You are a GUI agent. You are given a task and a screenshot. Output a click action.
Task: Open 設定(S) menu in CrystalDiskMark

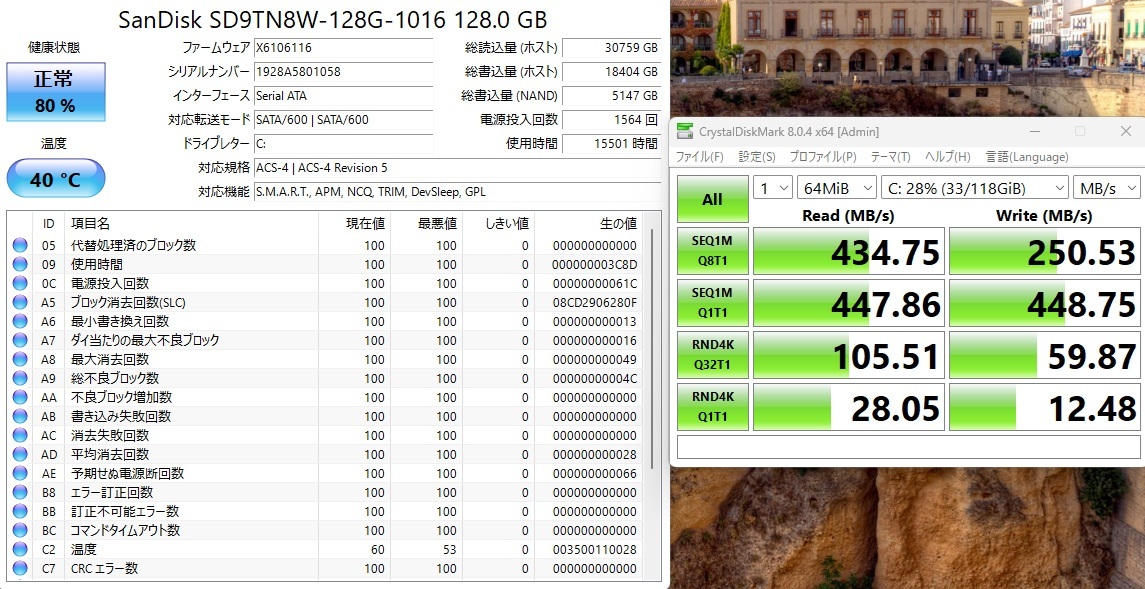coord(757,157)
